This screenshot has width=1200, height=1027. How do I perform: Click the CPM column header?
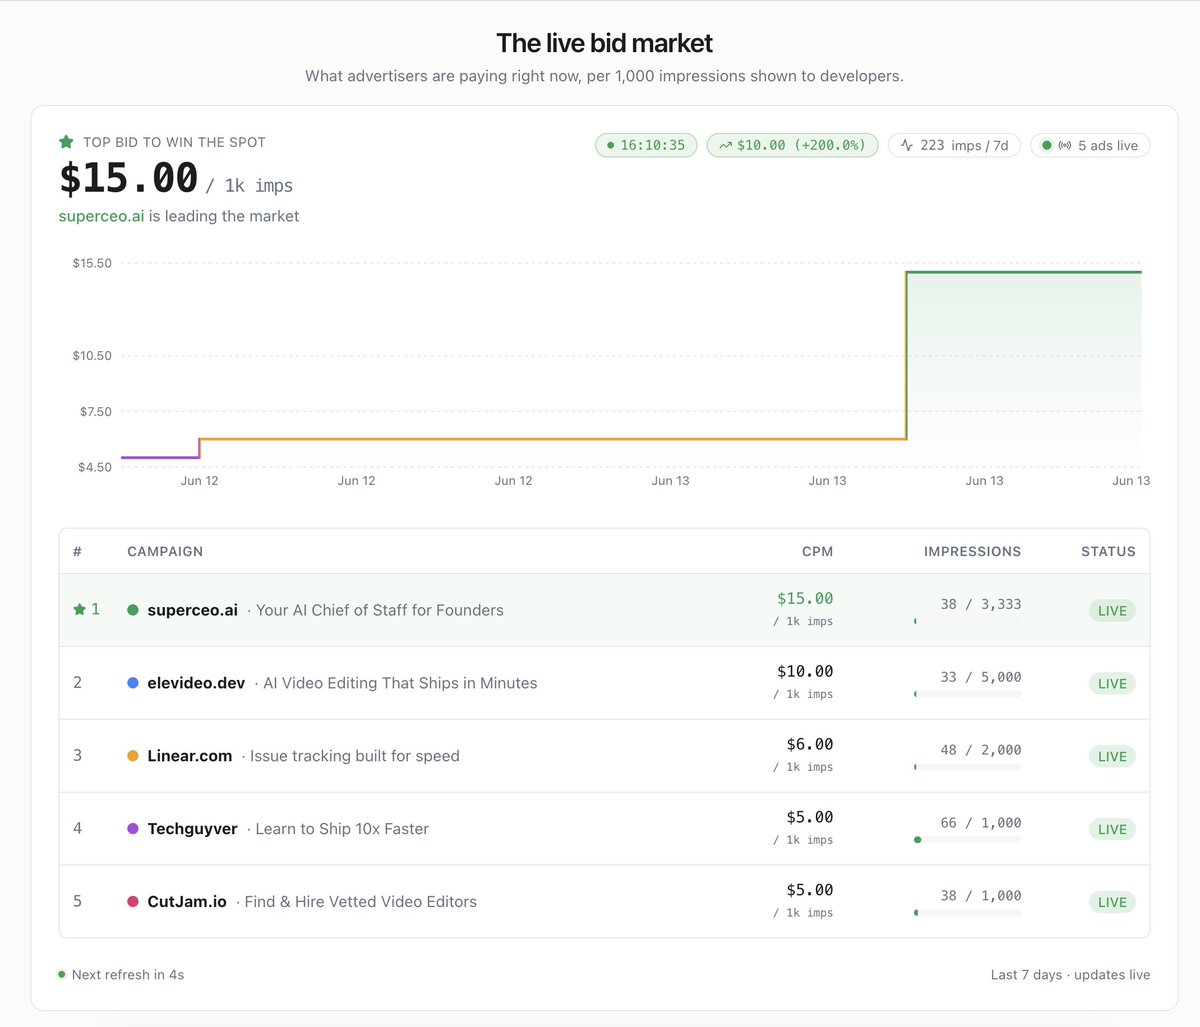click(x=817, y=551)
